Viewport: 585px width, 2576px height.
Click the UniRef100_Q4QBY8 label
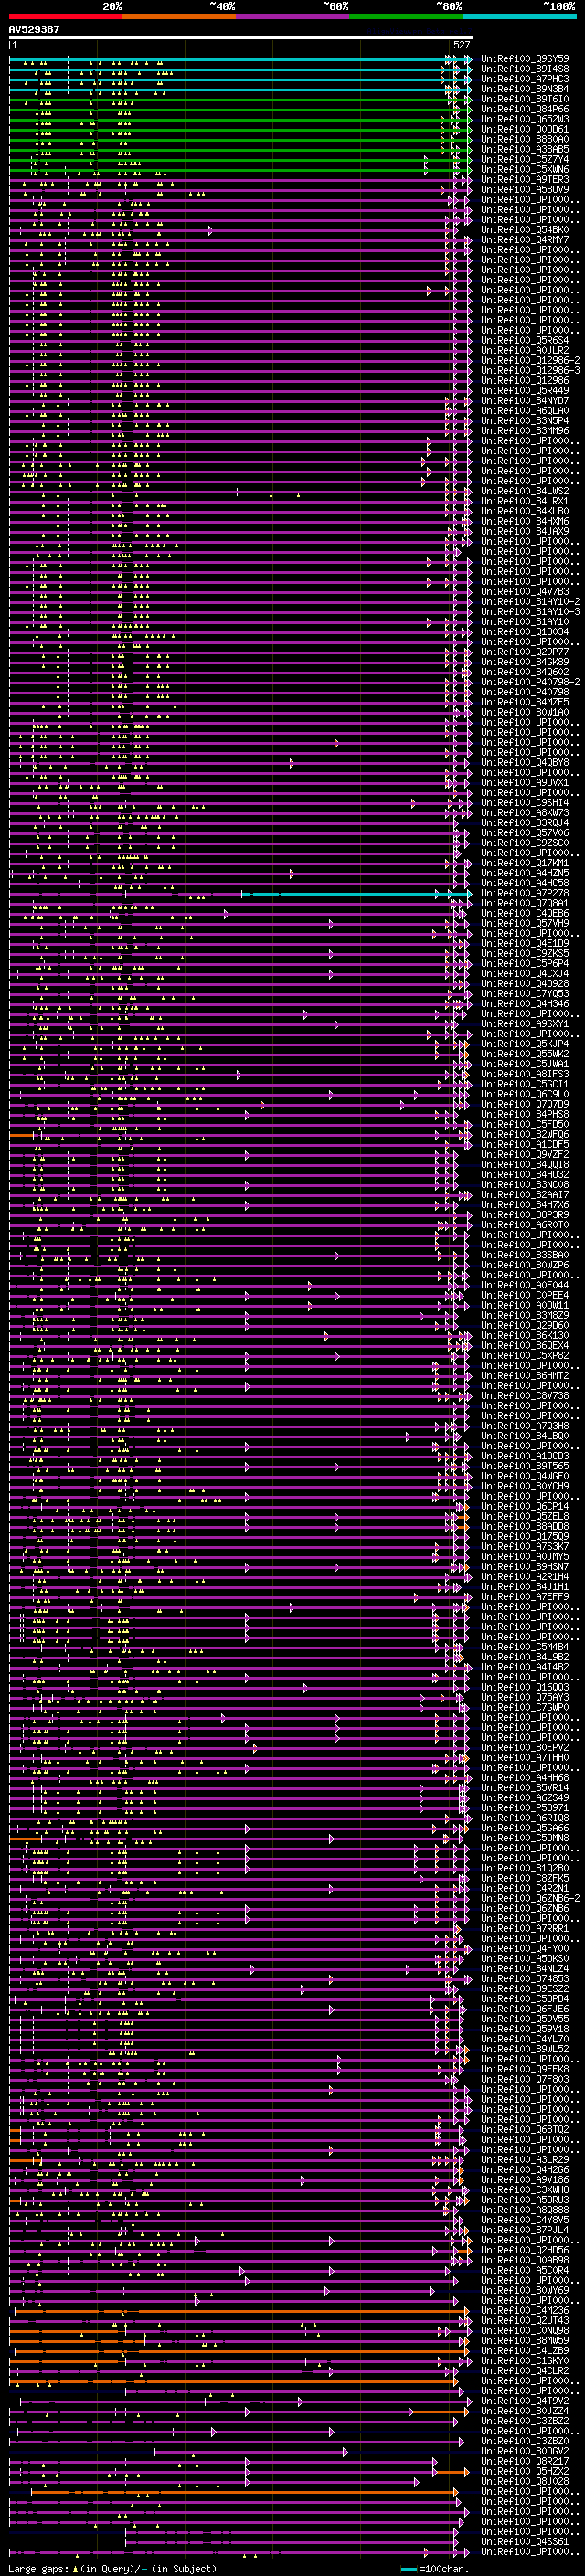525,763
